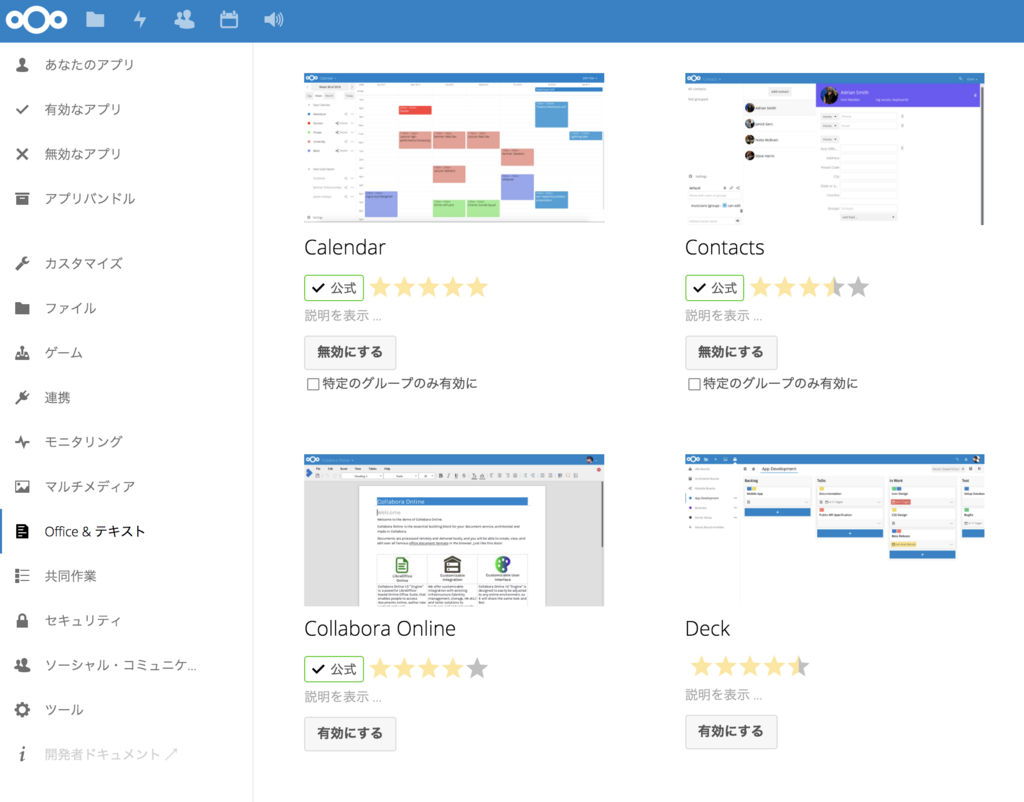Enable Collabora Online with 有効にする
This screenshot has height=802, width=1024.
(x=350, y=734)
